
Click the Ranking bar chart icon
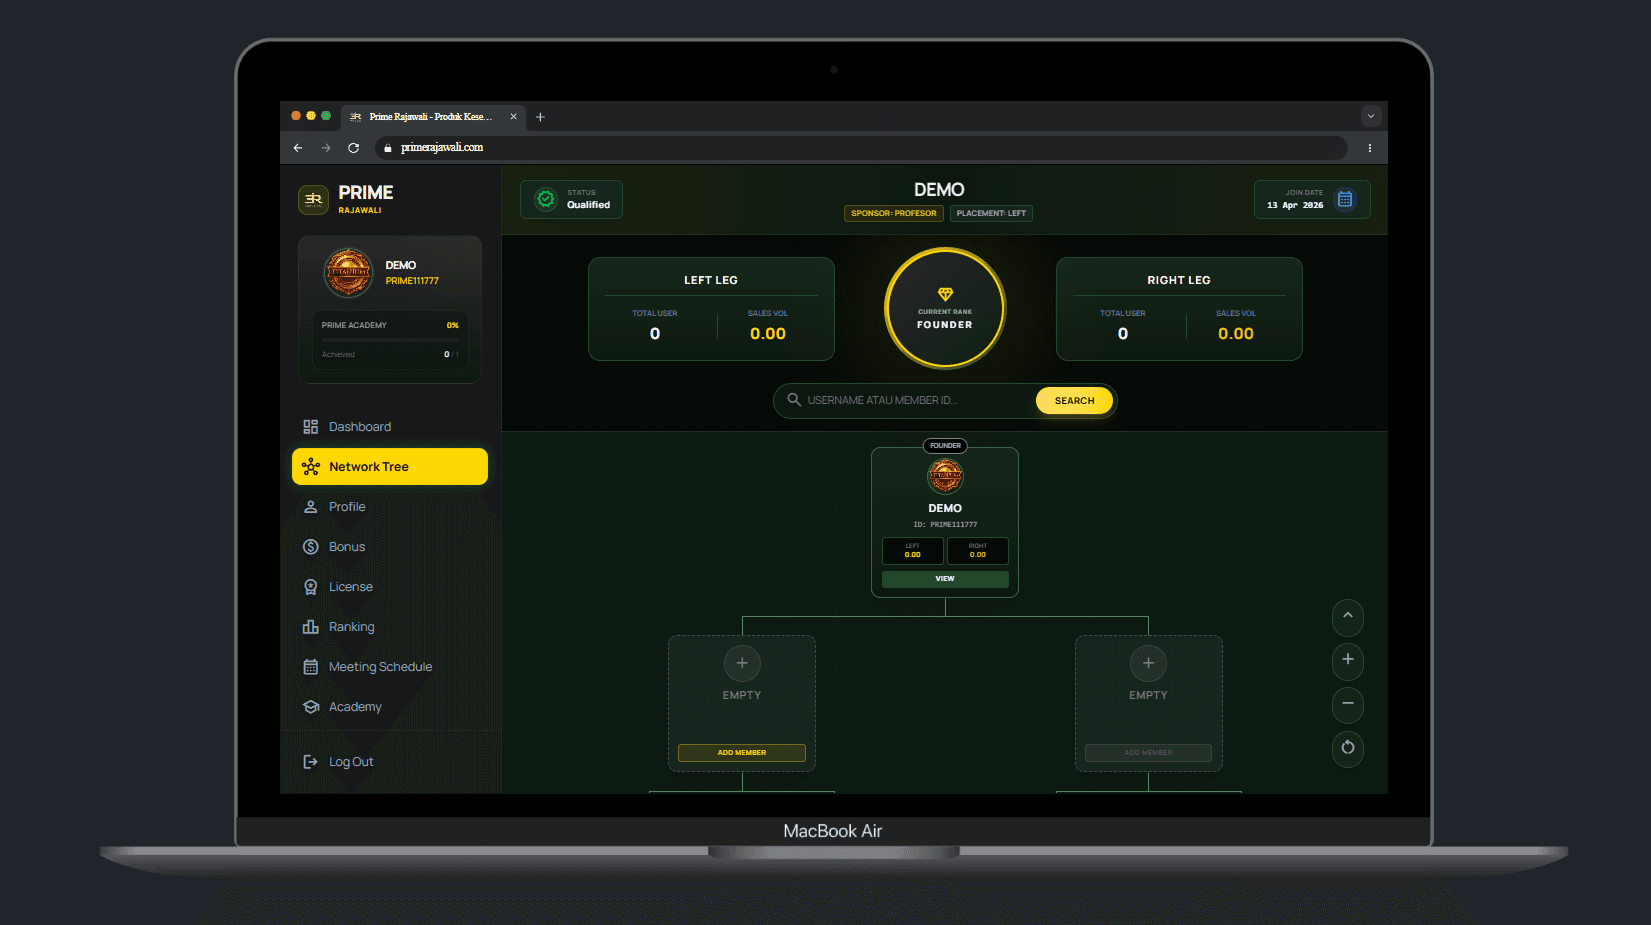(311, 627)
